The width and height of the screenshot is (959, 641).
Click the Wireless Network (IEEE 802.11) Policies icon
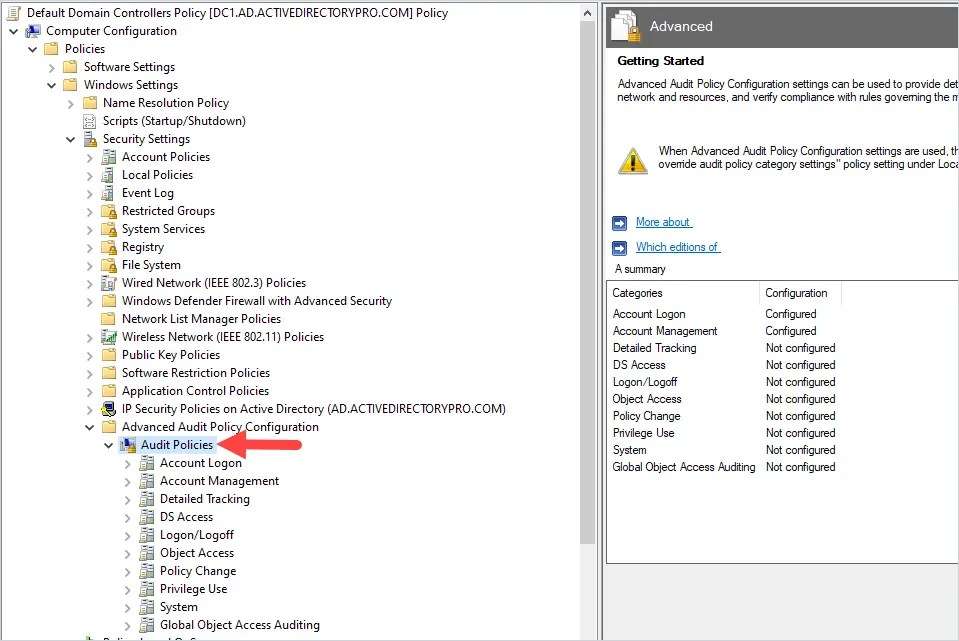coord(109,336)
